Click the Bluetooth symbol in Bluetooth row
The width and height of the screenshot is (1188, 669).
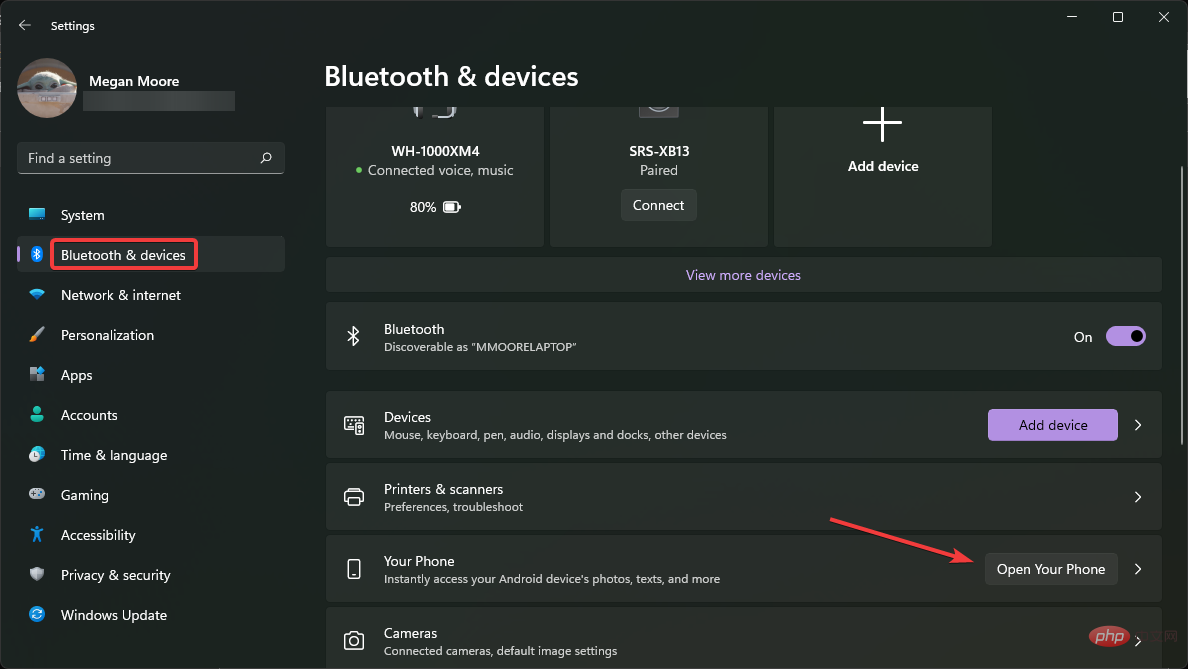point(353,336)
